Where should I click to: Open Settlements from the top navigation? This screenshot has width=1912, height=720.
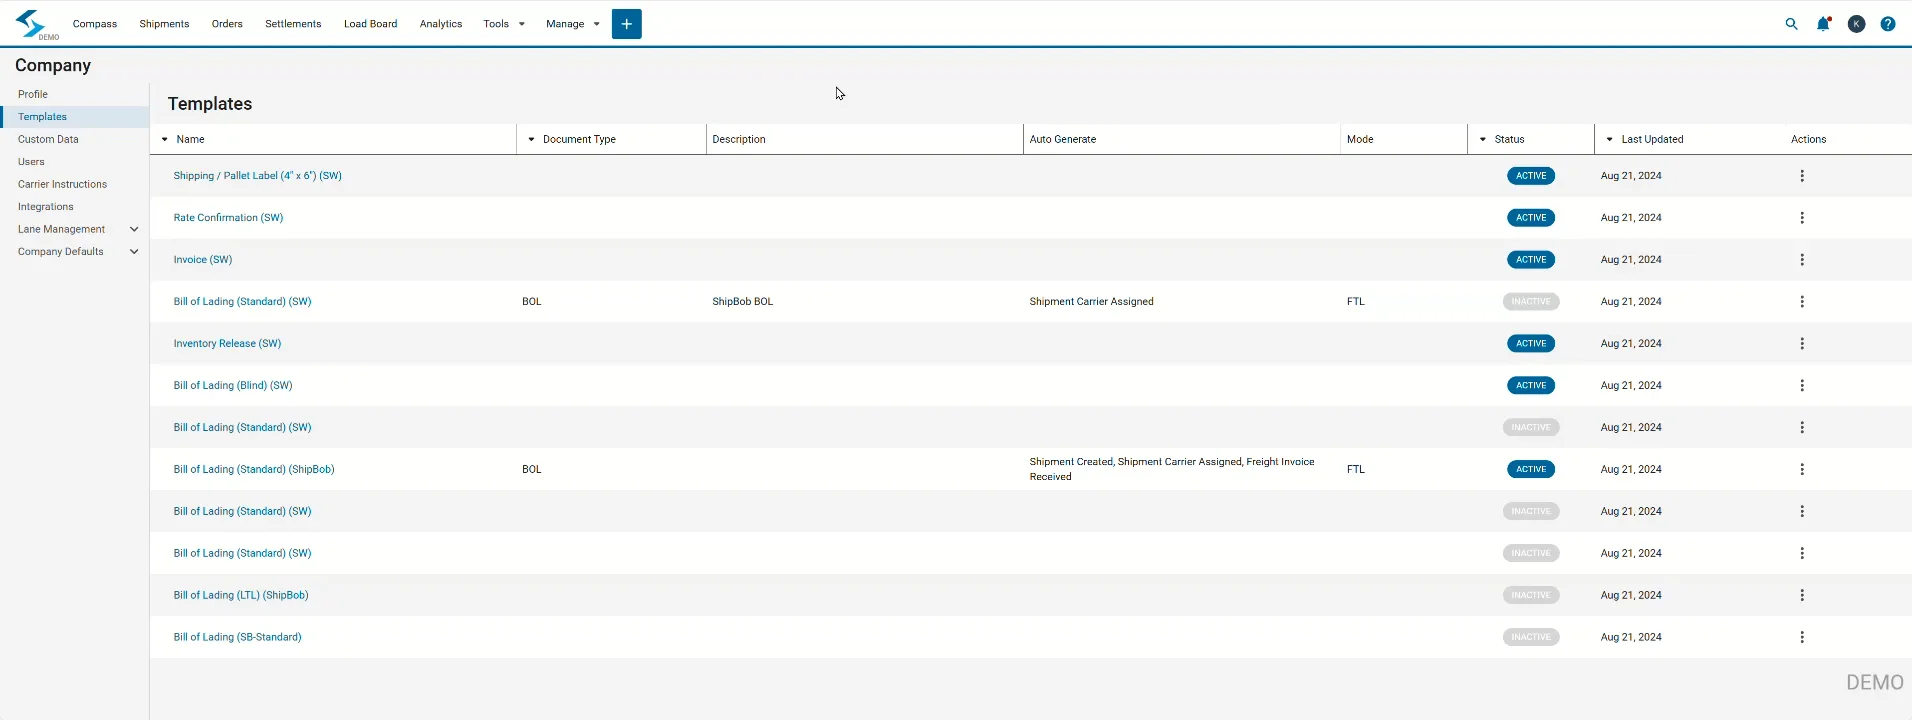pos(293,24)
